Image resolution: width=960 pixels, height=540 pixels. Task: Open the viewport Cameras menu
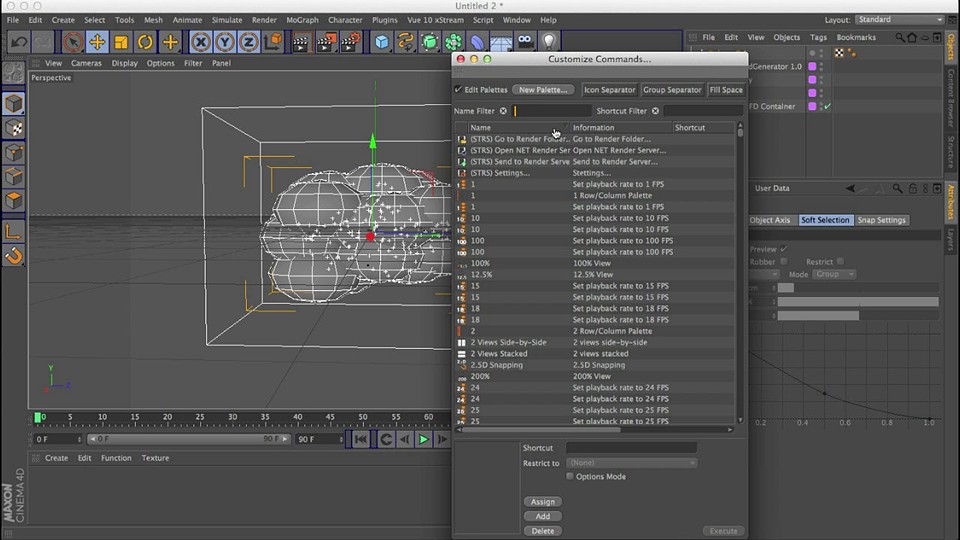[x=86, y=63]
